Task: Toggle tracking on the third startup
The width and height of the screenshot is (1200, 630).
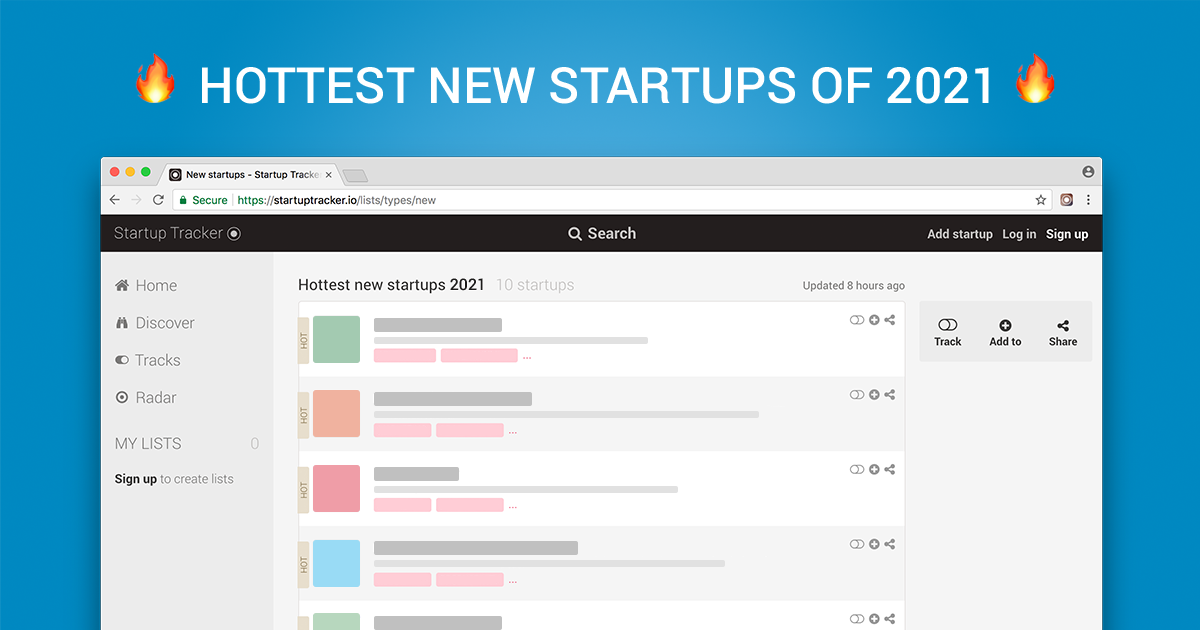Action: click(857, 468)
